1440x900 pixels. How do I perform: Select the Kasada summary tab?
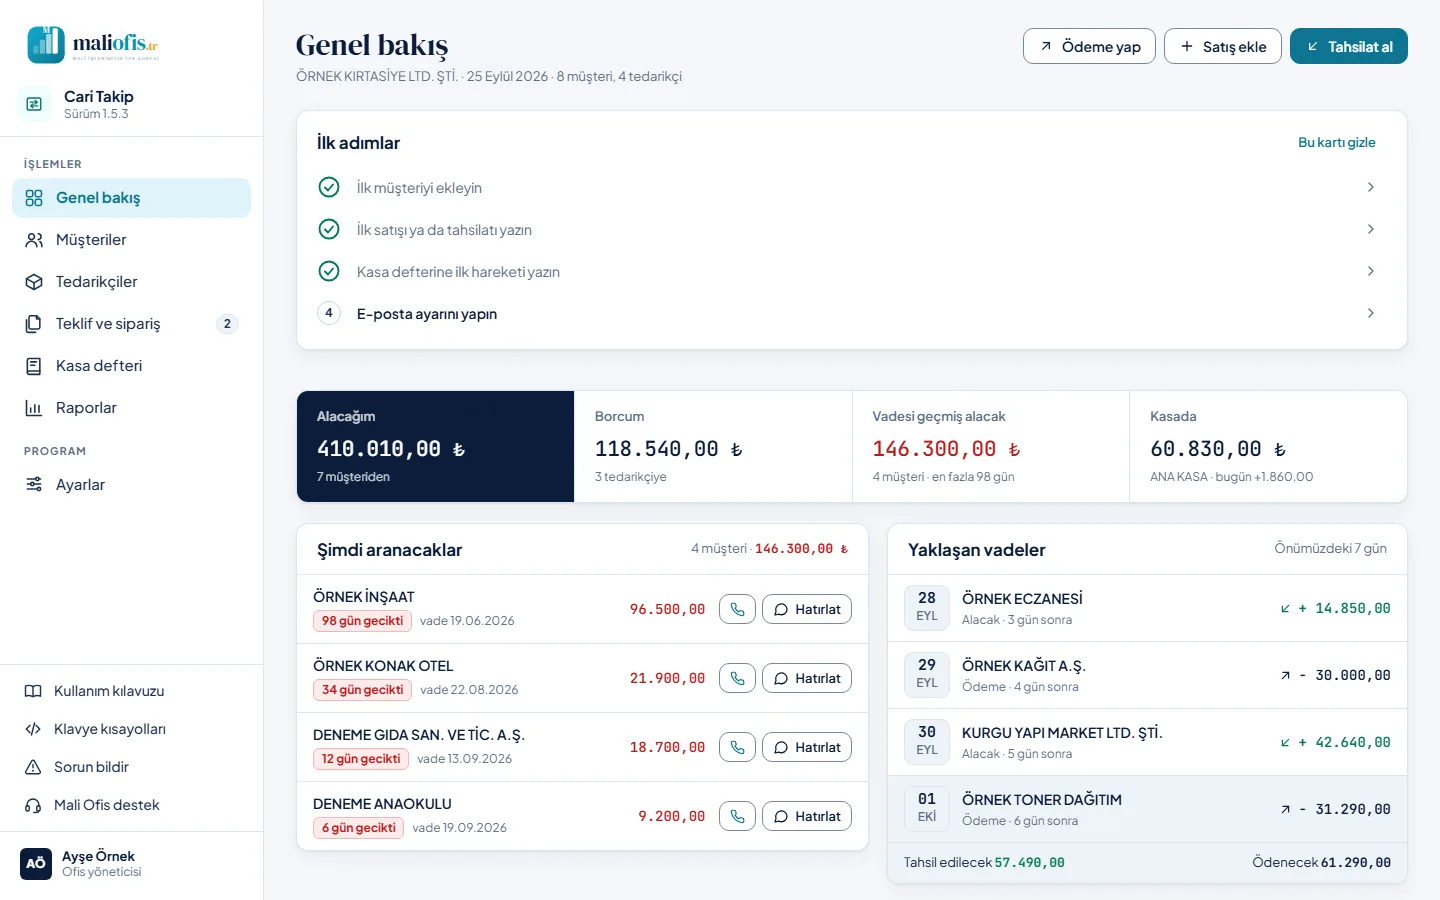click(1268, 446)
